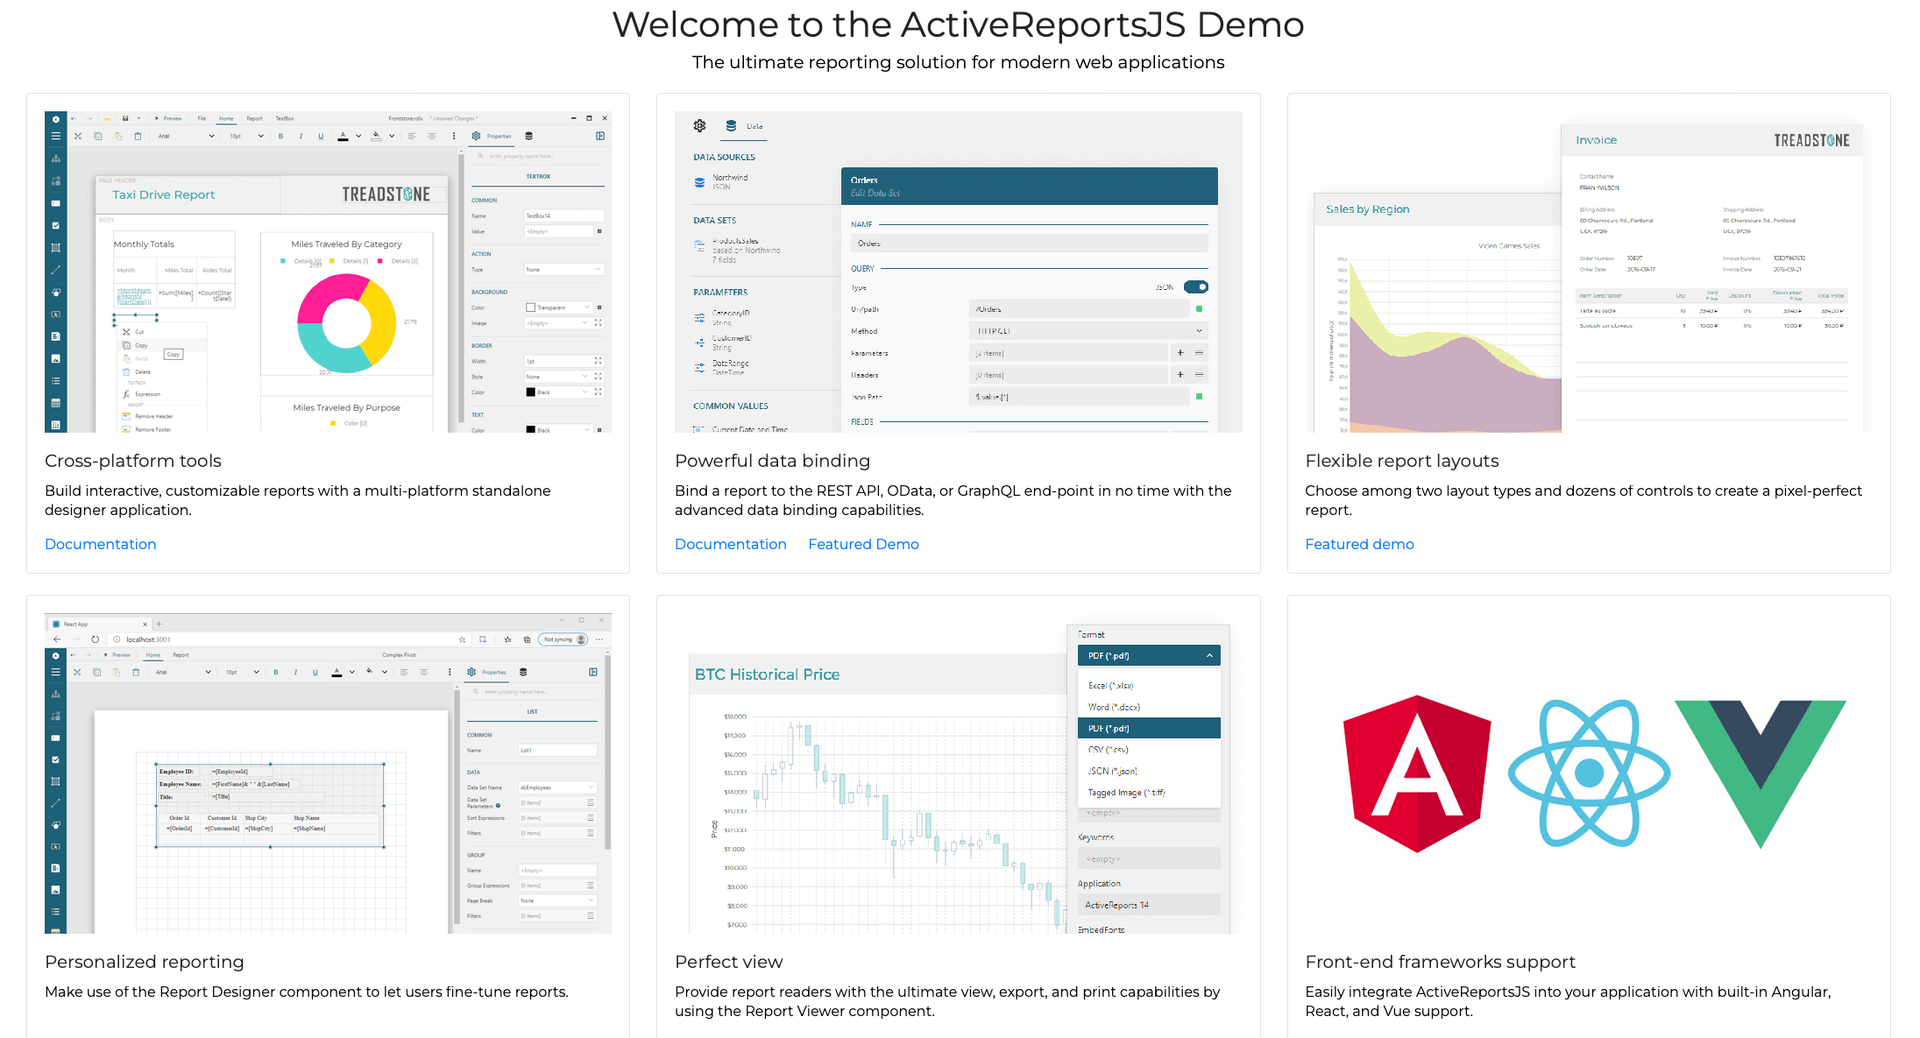Click the plus icon in the Parameters row
The width and height of the screenshot is (1920, 1038).
pos(1180,353)
